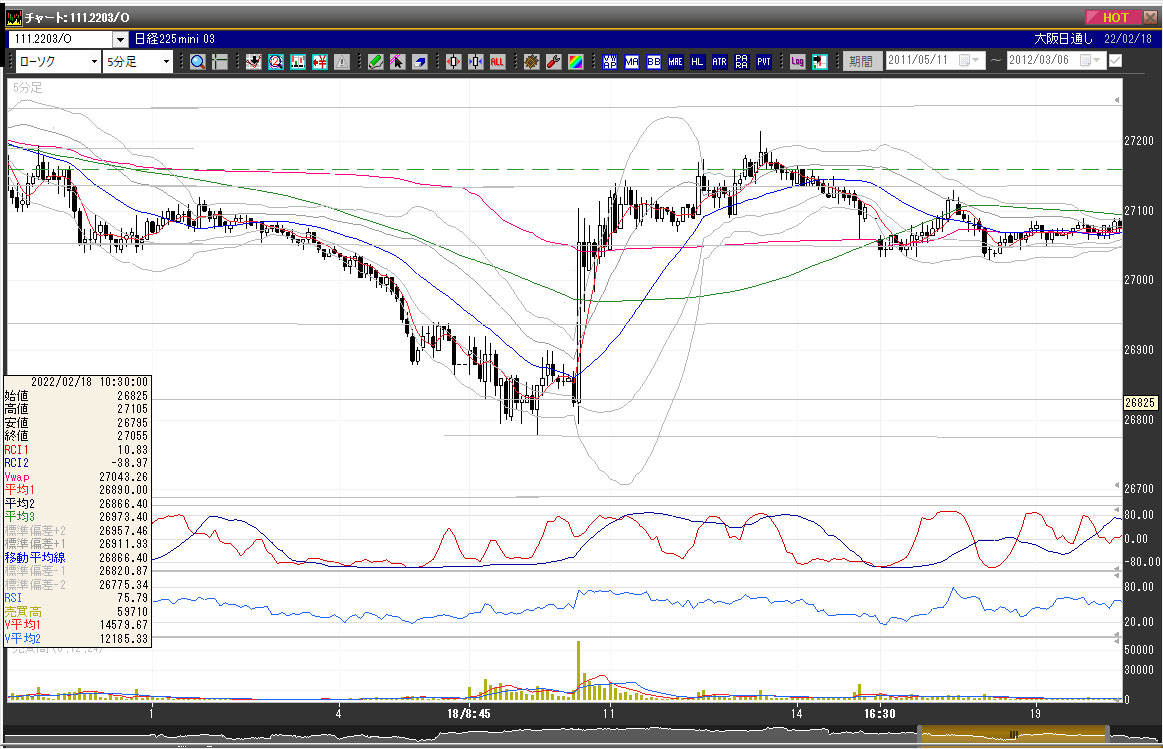1163x749 pixels.
Task: Select the eraser tool
Action: pos(420,62)
